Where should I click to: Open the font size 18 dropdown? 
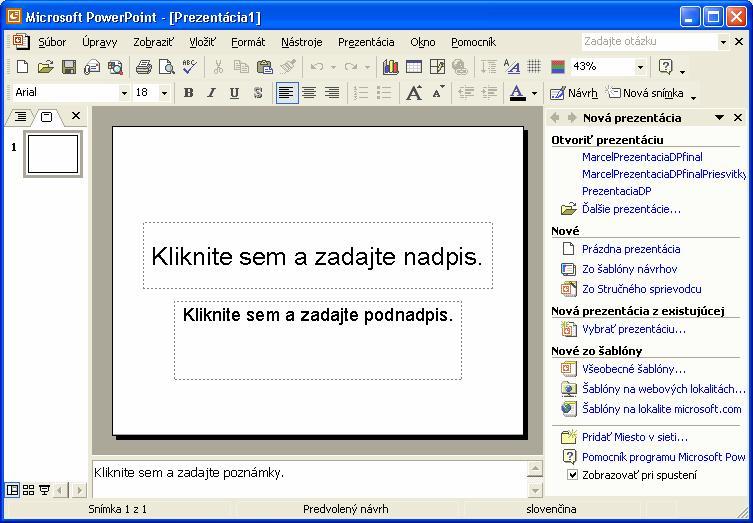click(x=164, y=93)
